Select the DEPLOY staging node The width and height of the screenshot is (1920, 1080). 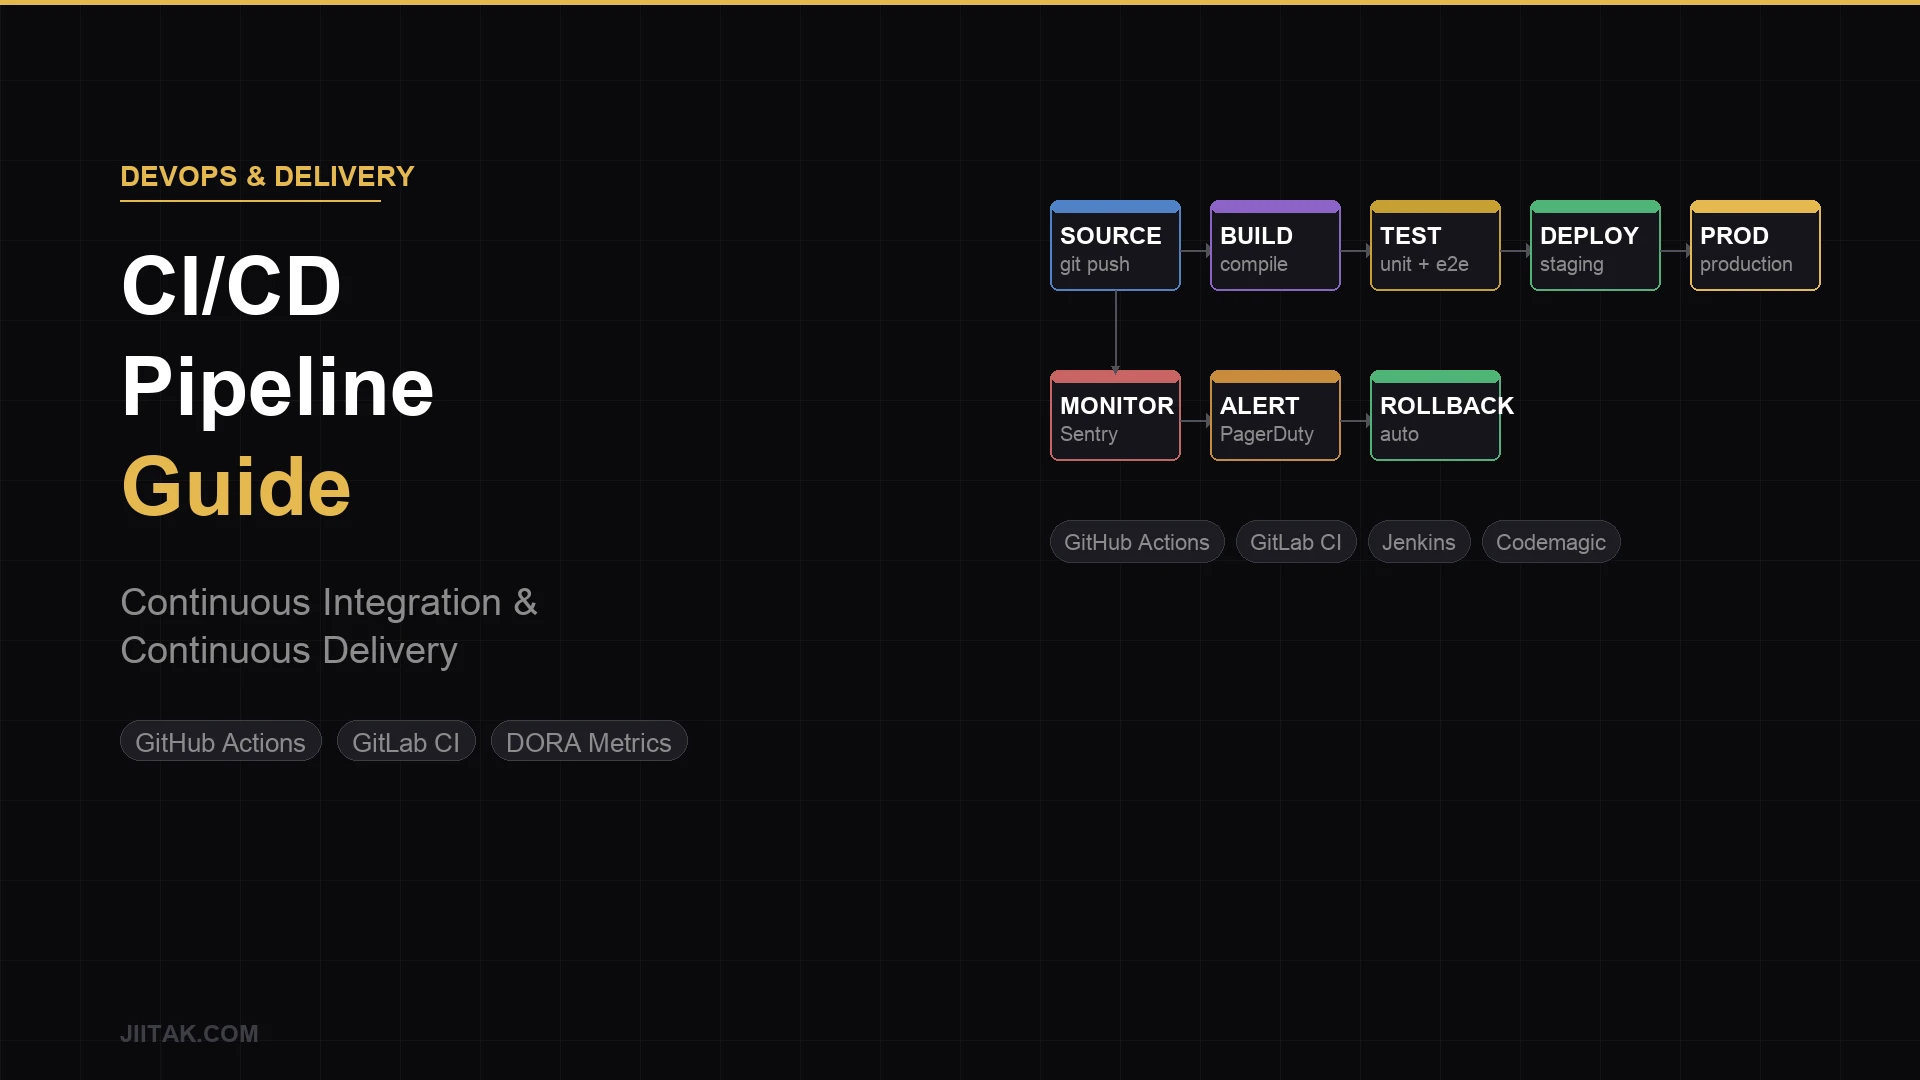point(1595,245)
